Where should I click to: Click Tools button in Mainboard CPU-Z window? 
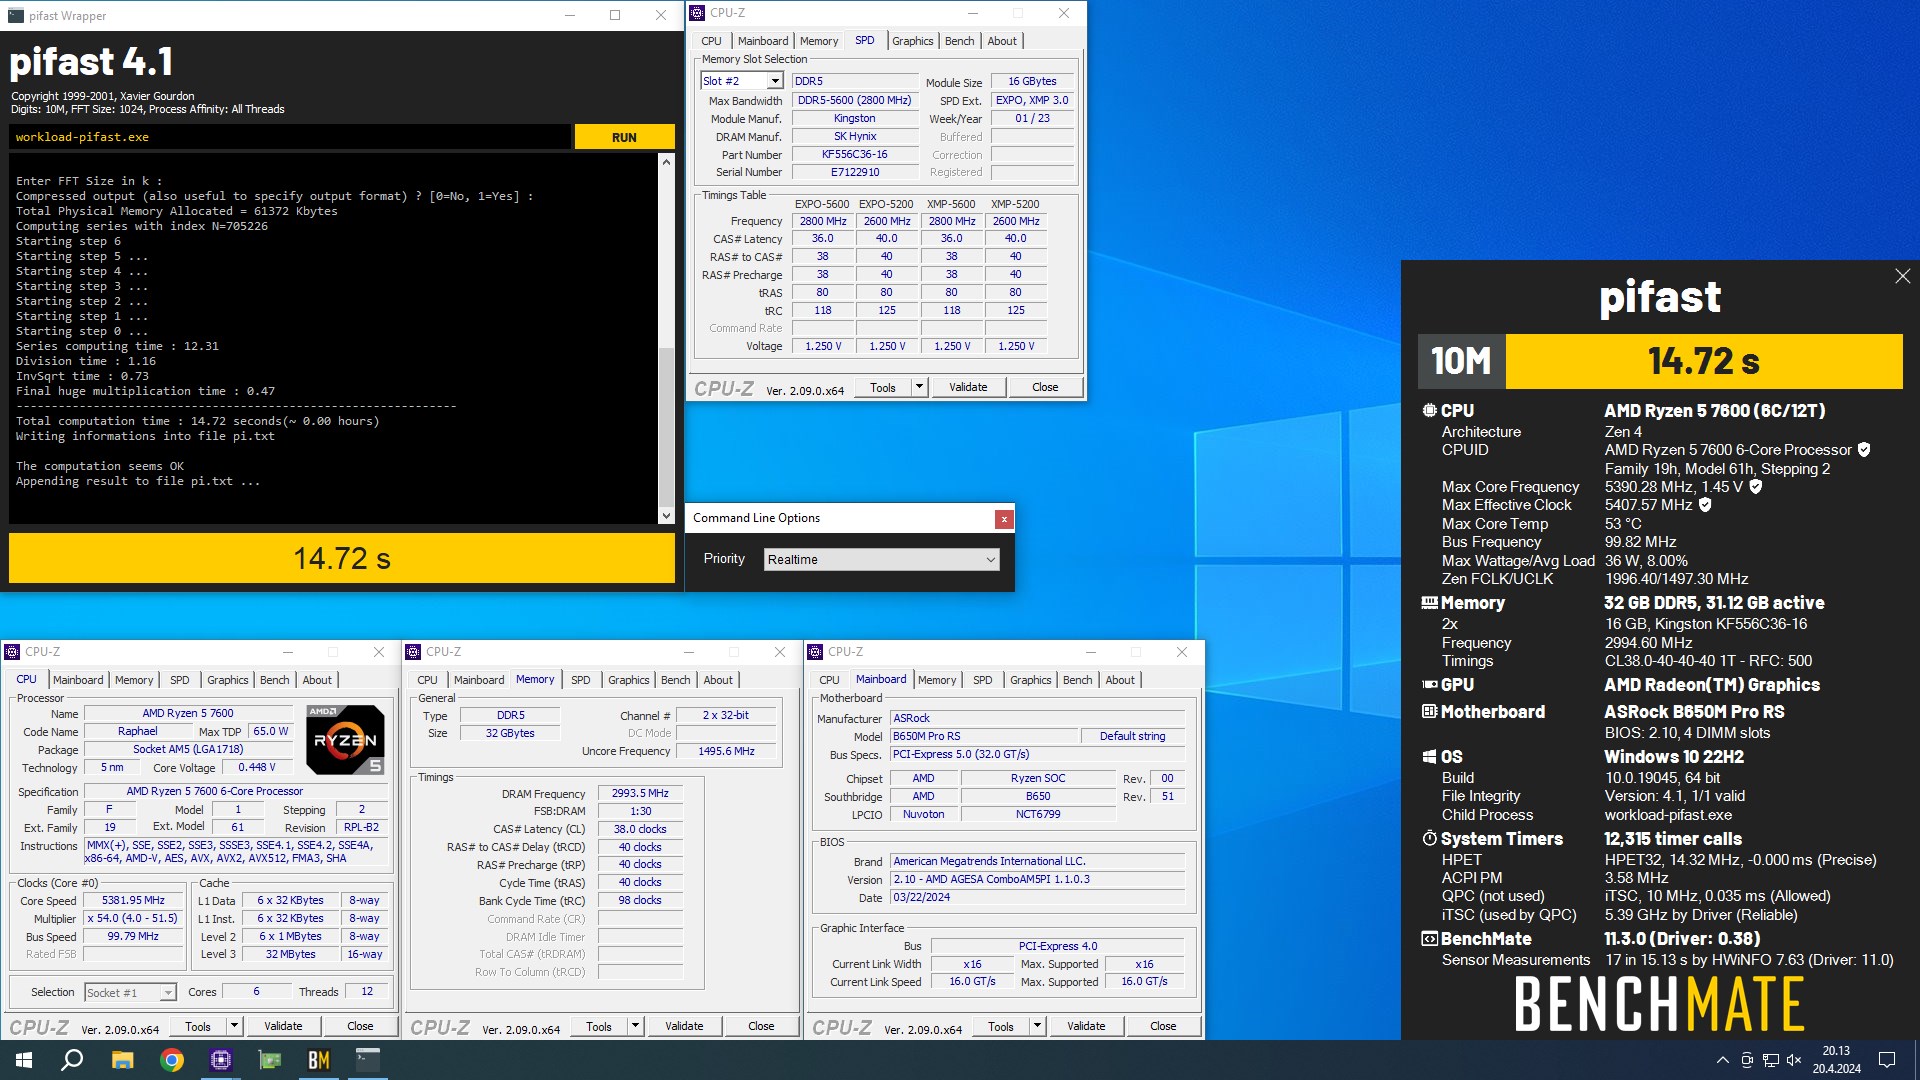pyautogui.click(x=1001, y=1026)
